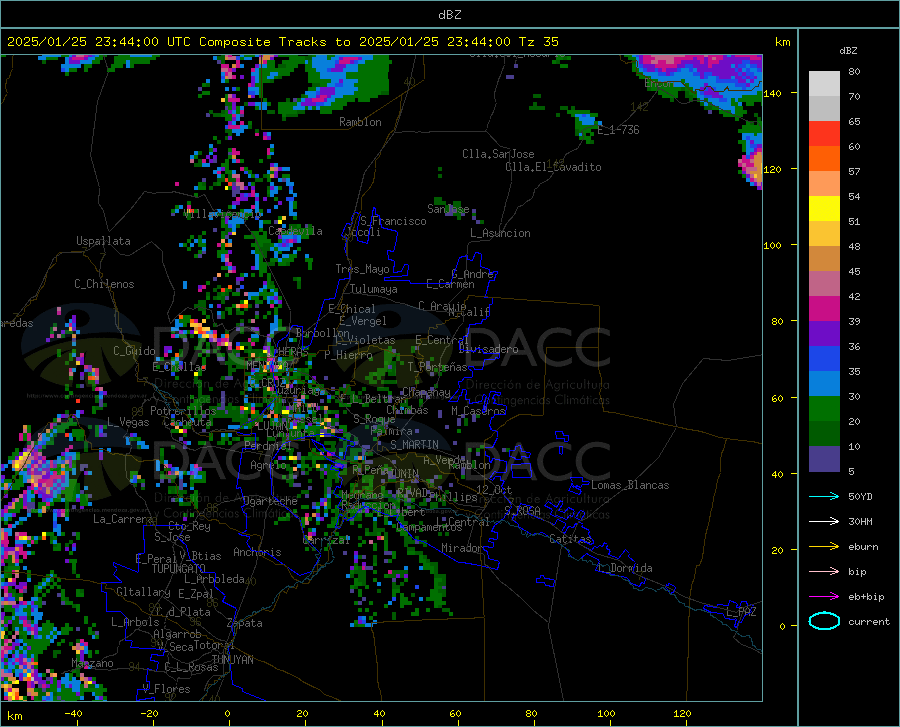Click the Anchoris place label
Screen dimensions: 900x727
(257, 552)
